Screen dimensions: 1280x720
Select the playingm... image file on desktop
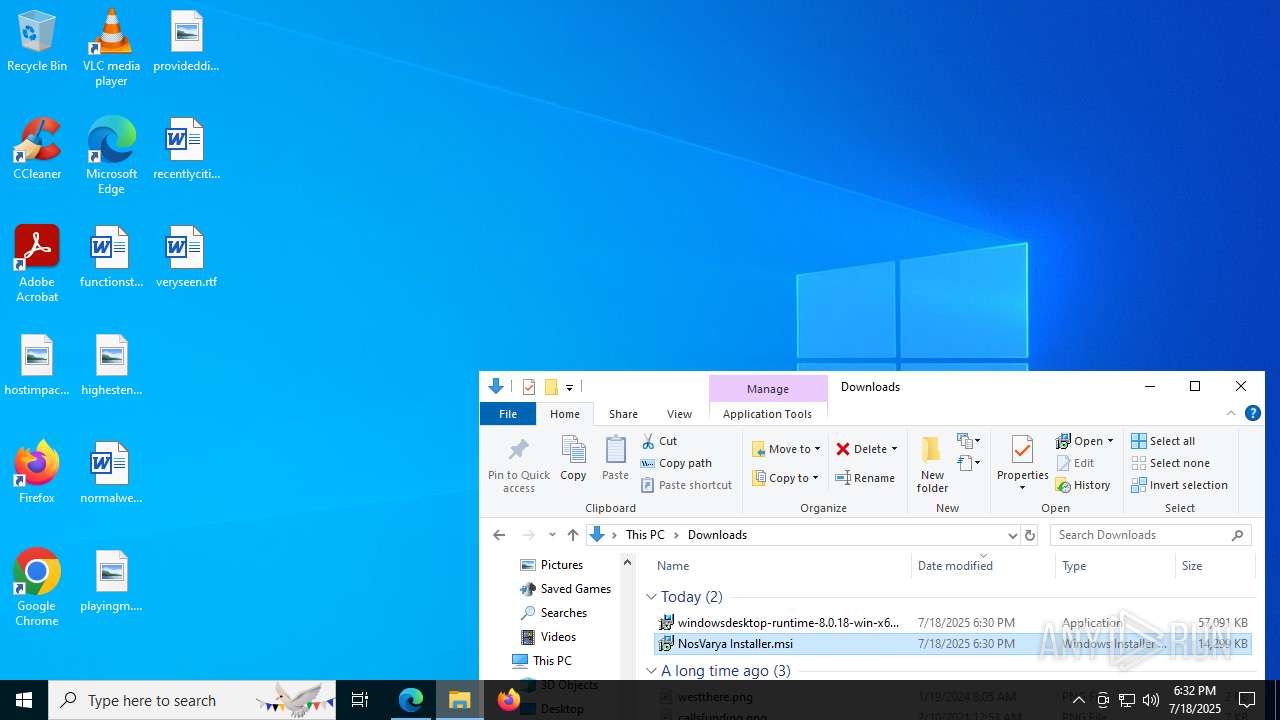[x=111, y=582]
